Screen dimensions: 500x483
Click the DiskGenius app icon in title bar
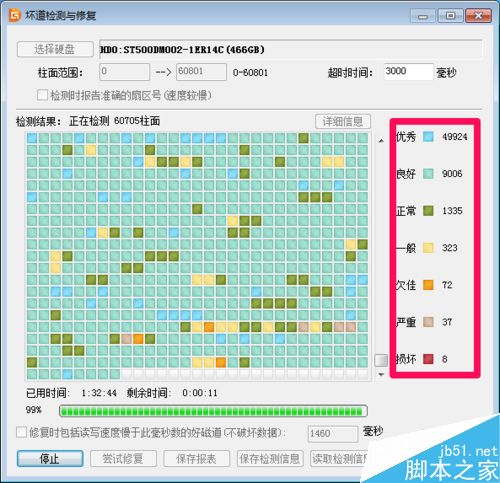15,16
